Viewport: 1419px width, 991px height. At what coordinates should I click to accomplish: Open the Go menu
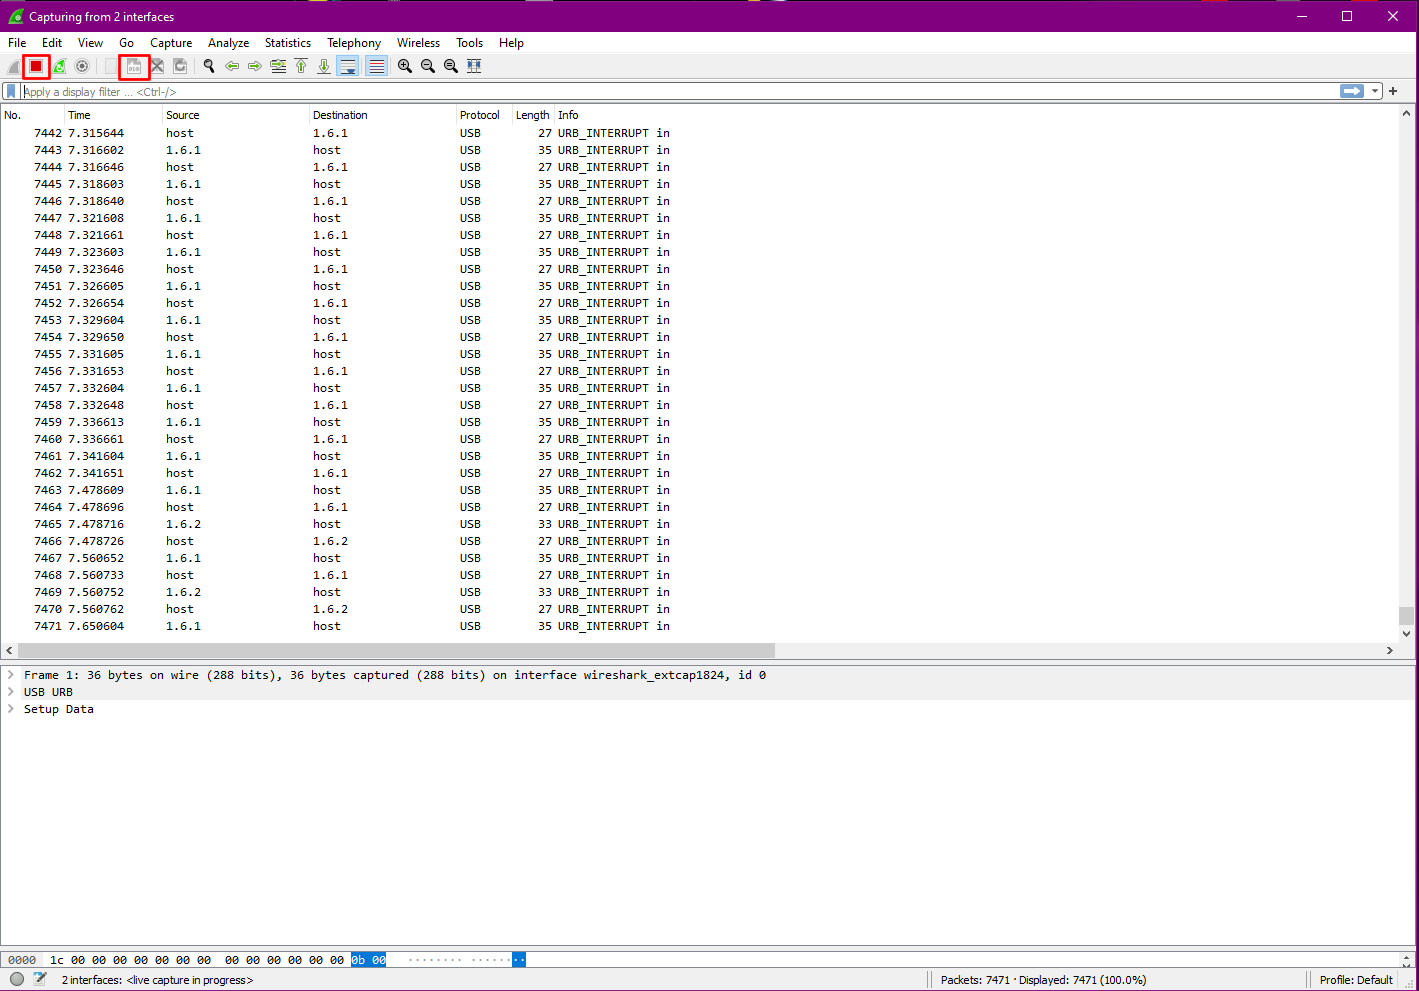[126, 43]
